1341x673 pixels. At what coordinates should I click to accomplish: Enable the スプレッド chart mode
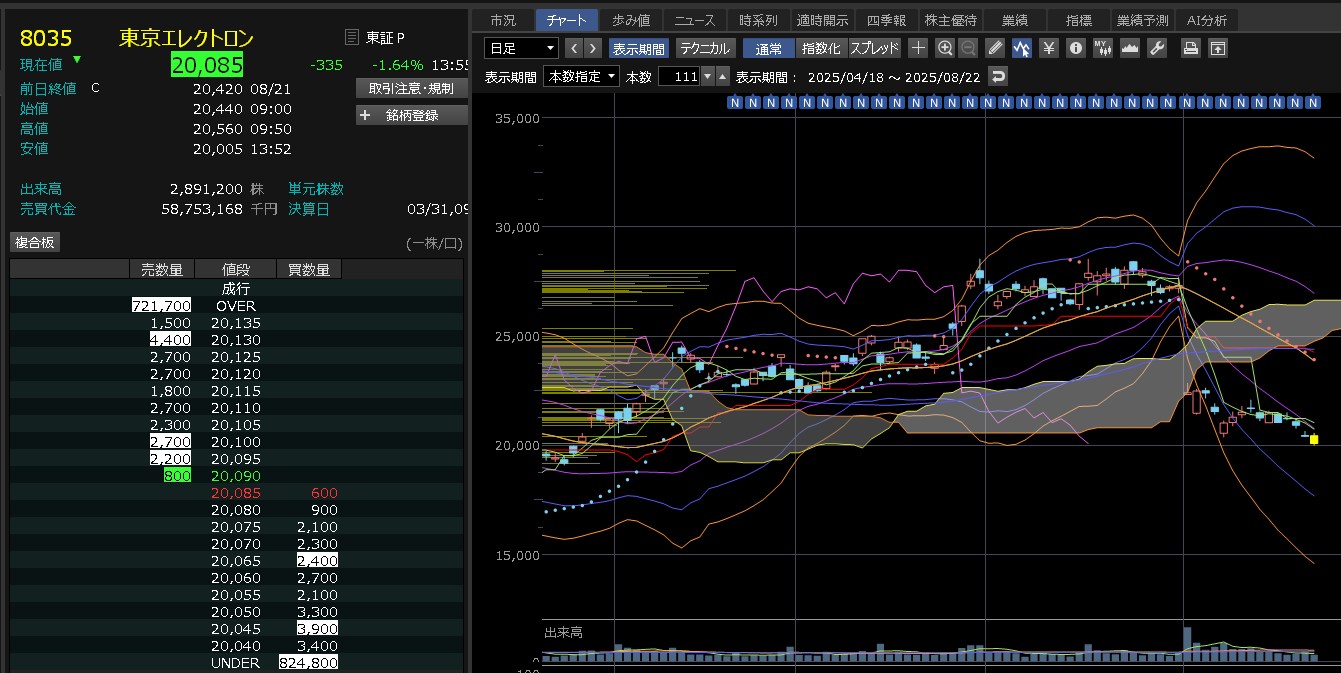coord(875,48)
